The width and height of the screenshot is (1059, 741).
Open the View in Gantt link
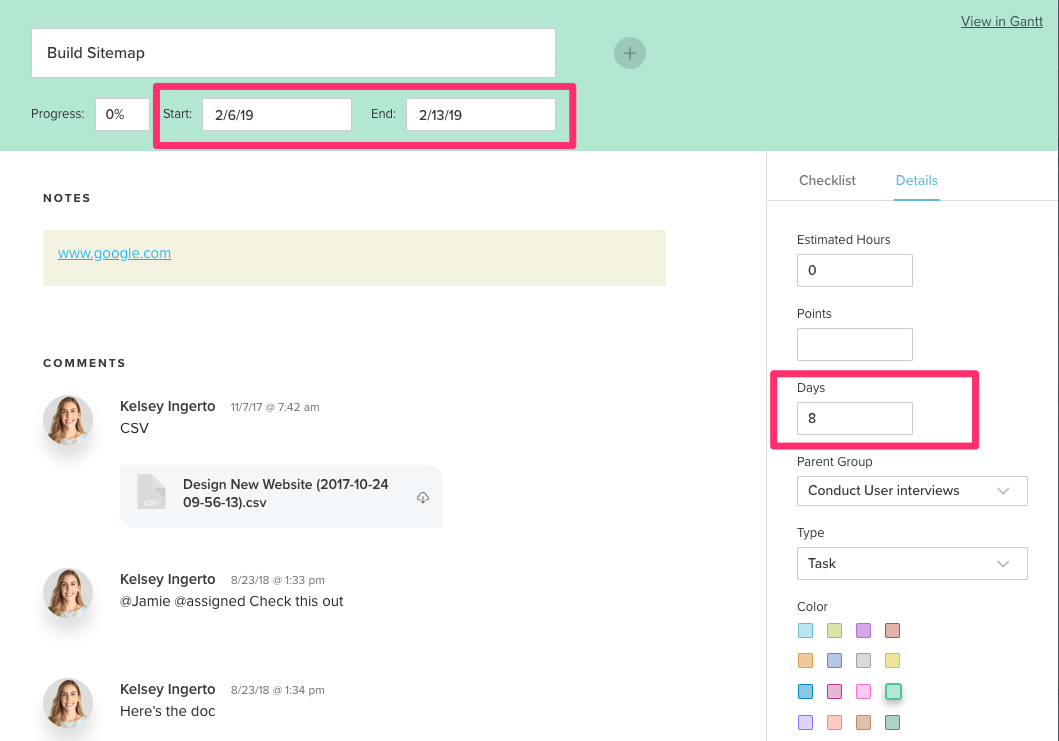tap(1001, 21)
